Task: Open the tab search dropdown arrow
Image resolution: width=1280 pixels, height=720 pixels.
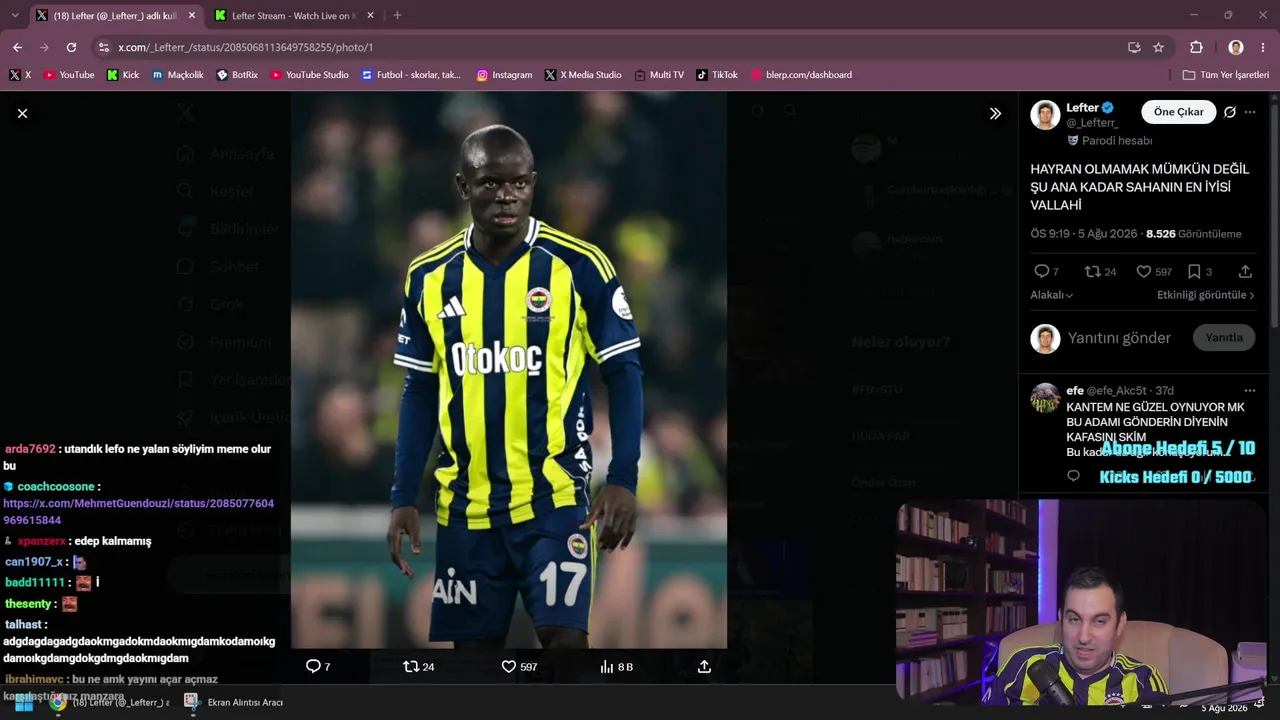Action: pos(17,16)
